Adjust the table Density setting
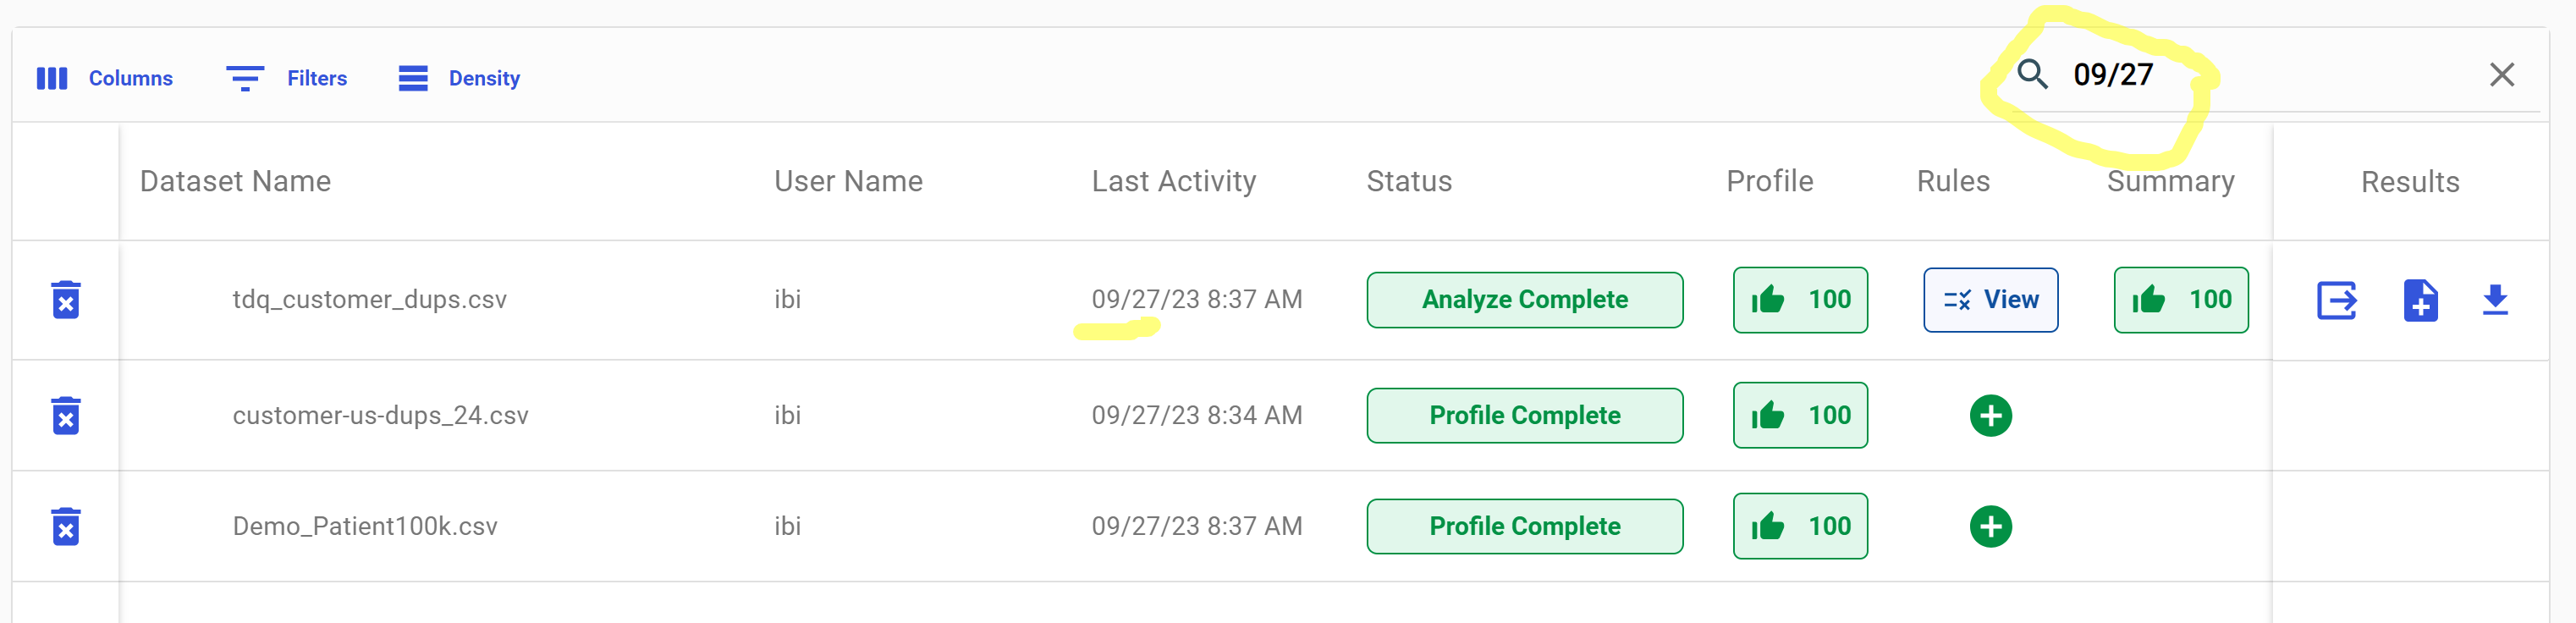 pyautogui.click(x=458, y=77)
